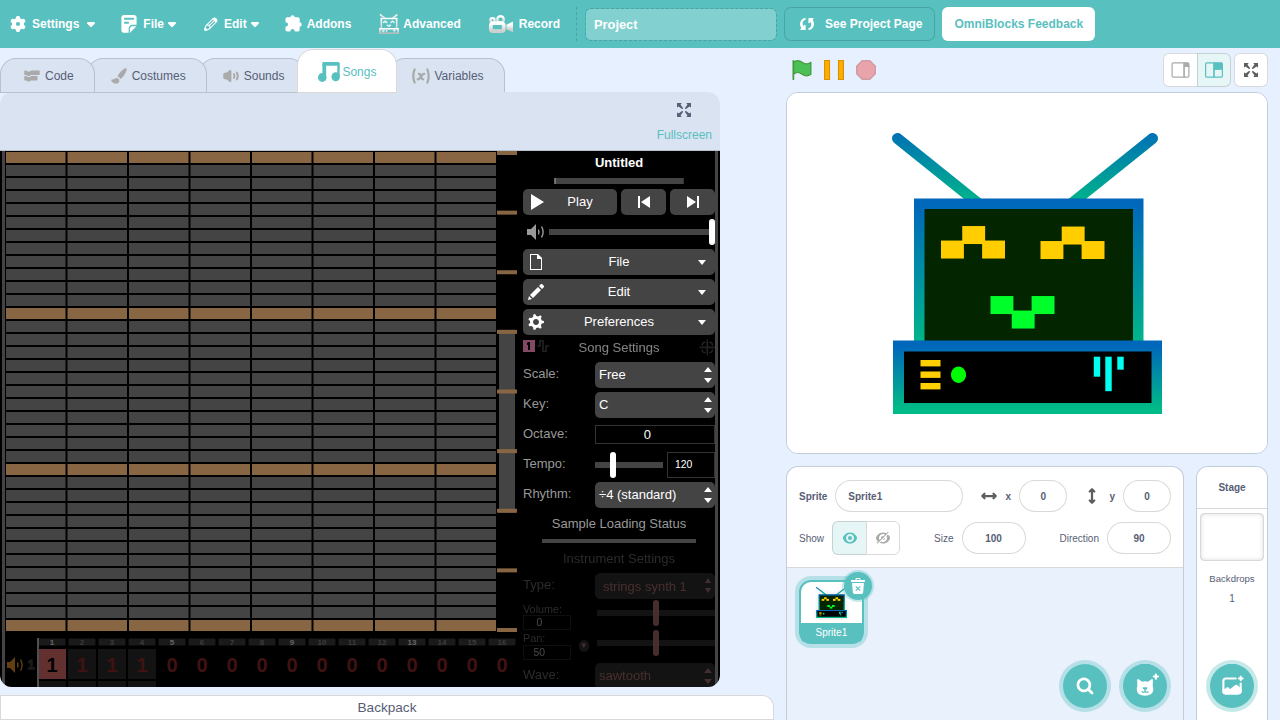Switch to the Sounds tab

[x=253, y=76]
